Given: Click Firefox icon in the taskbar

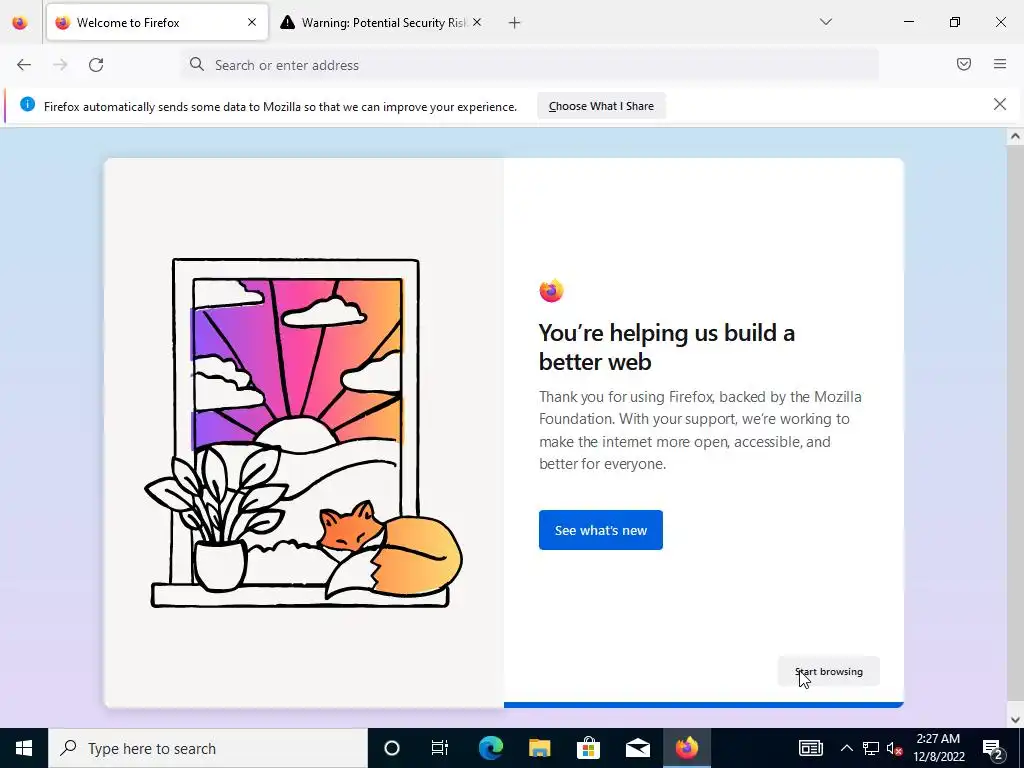Looking at the screenshot, I should point(686,748).
